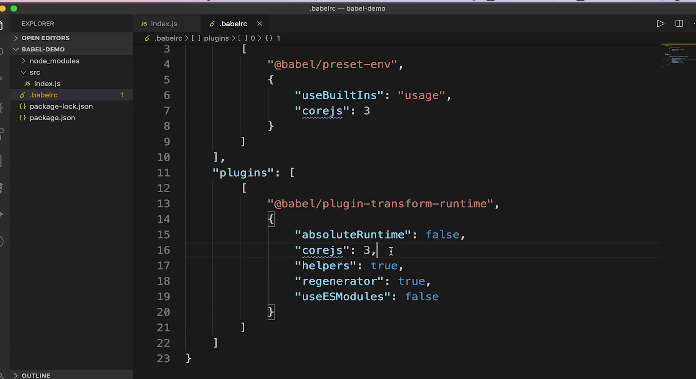Click the JSON braces icon beside package-lock.json
Screen dimensions: 696x379
pyautogui.click(x=23, y=107)
